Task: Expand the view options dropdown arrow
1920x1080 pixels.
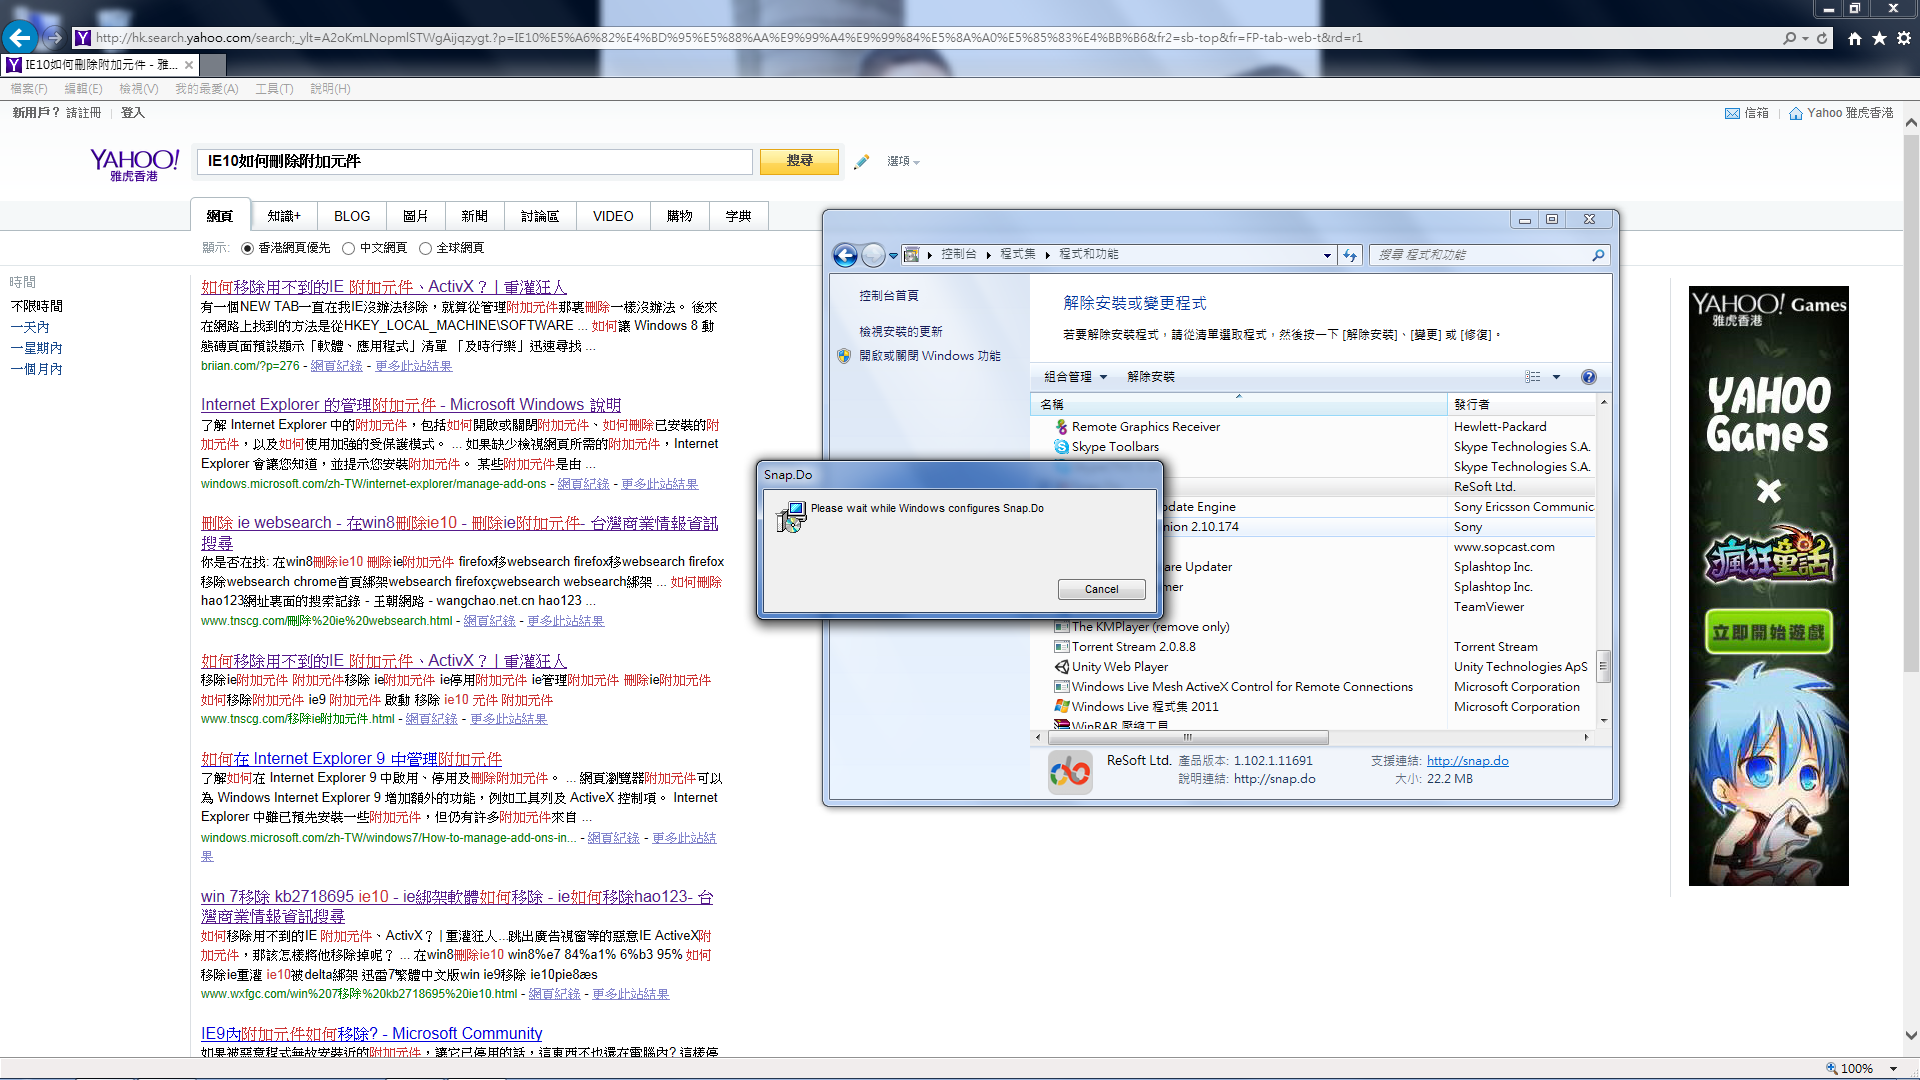Action: tap(1556, 377)
